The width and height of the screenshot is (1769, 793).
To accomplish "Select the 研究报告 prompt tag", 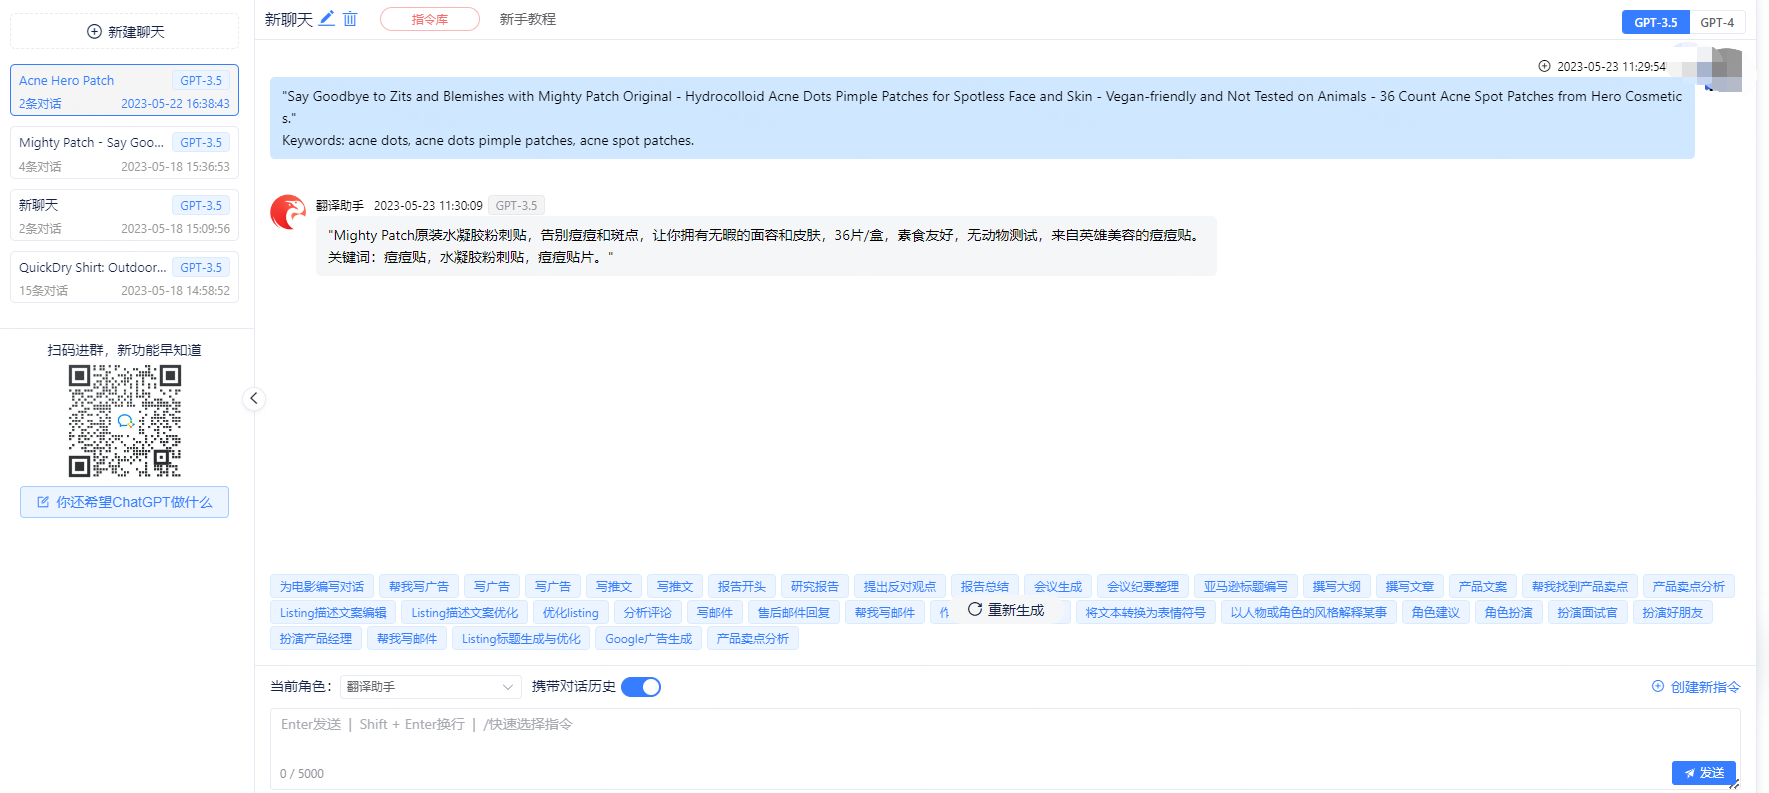I will (815, 586).
